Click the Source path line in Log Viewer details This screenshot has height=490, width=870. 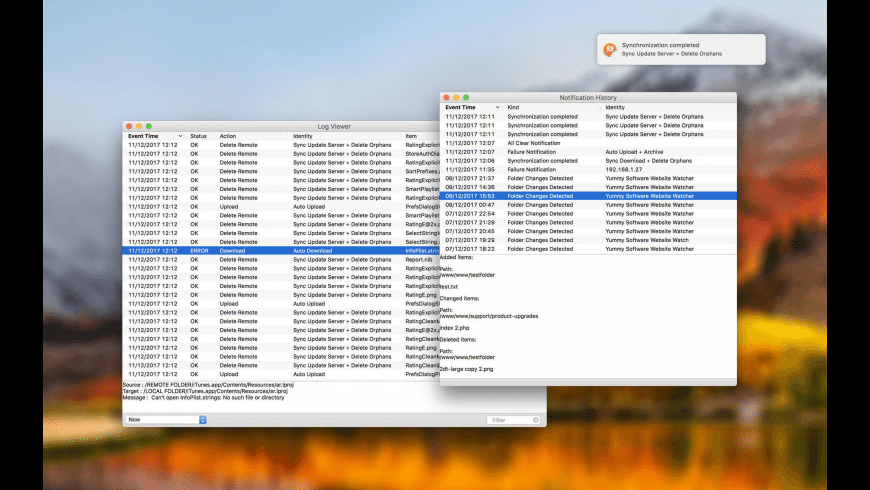coord(208,385)
